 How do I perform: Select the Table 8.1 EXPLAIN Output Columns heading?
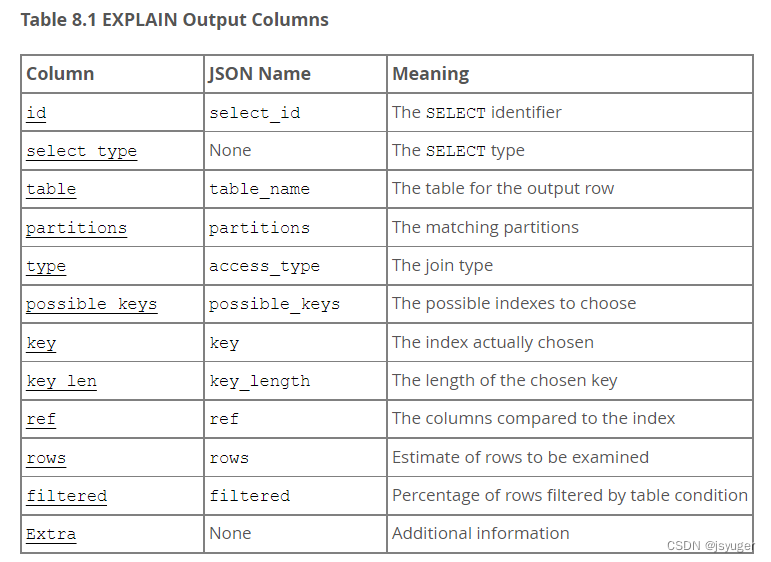click(x=175, y=20)
